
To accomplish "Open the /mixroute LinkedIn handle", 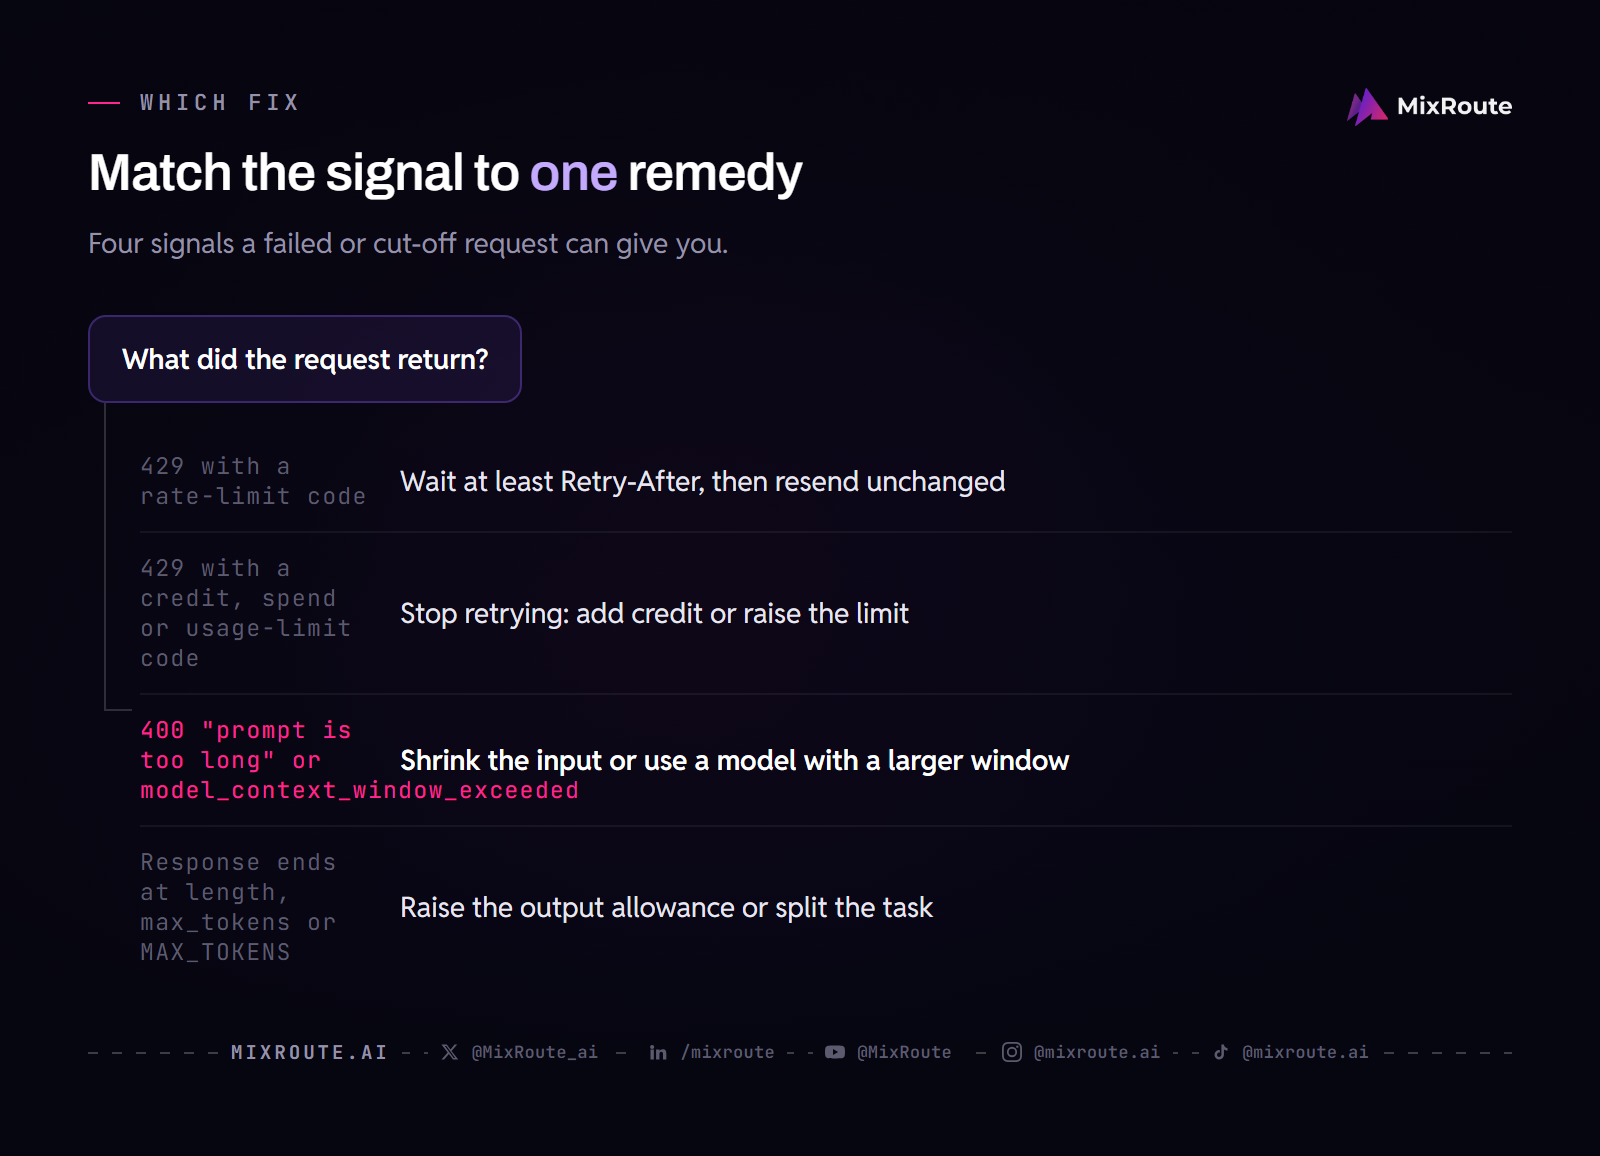I will 728,1052.
